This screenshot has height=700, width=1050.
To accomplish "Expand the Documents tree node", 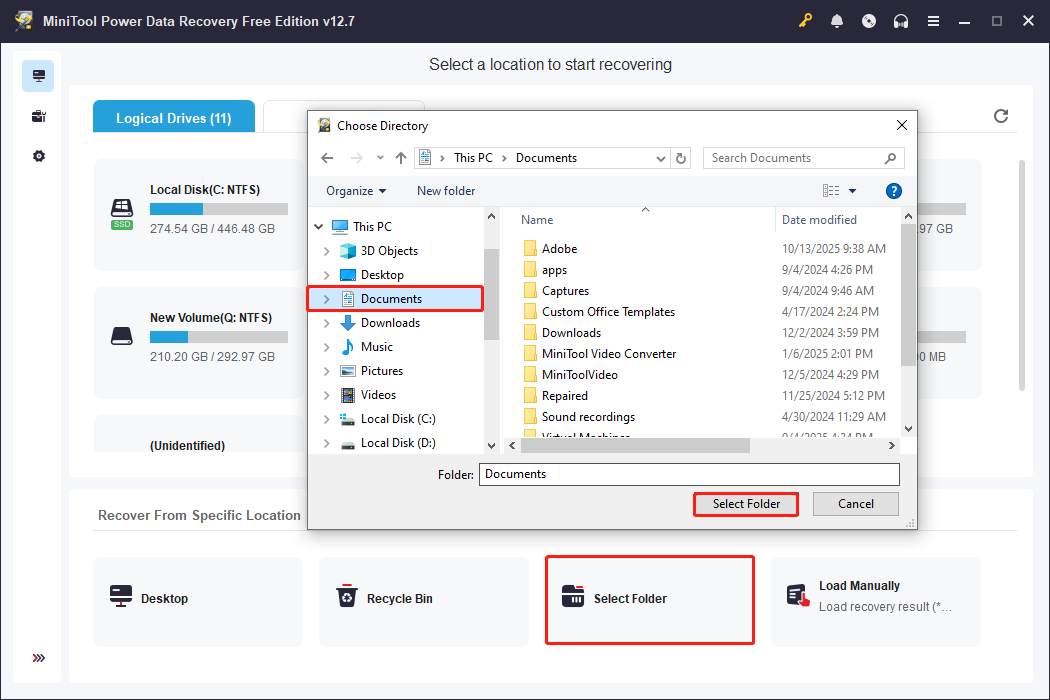I will tap(326, 299).
